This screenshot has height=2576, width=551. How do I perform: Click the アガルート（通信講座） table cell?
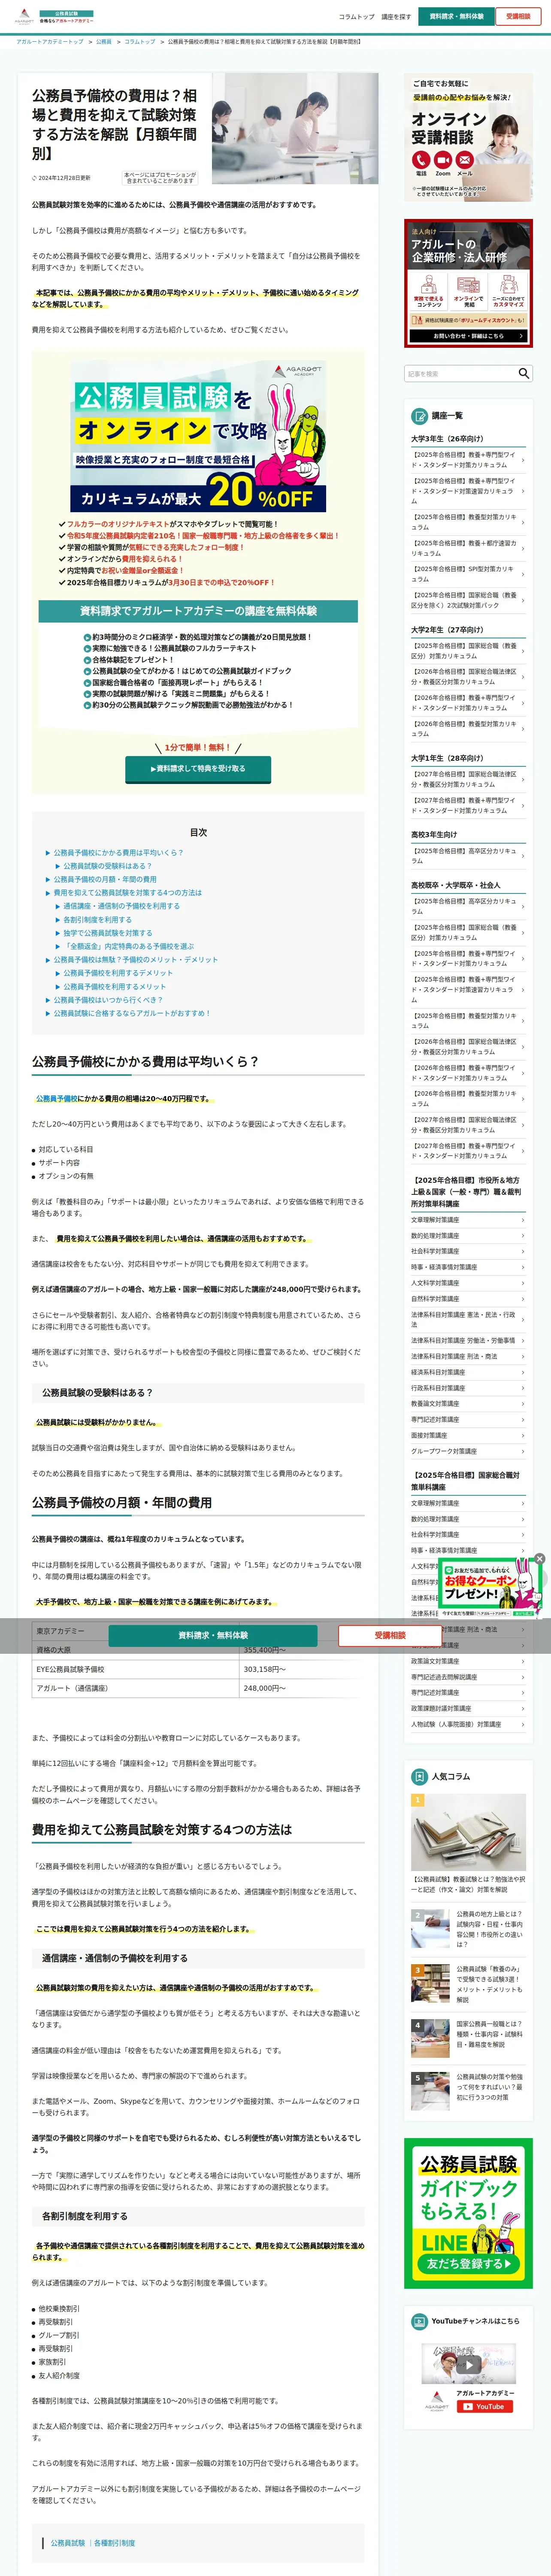(135, 1688)
